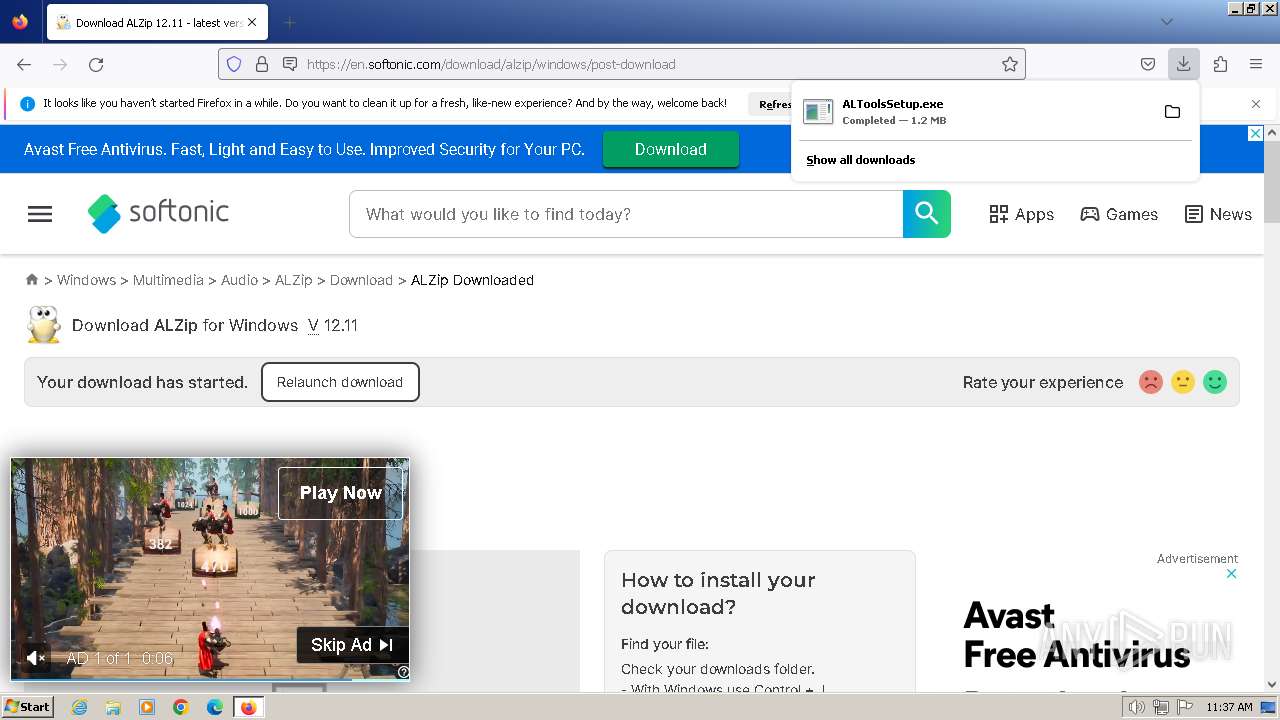Show all downloads
1280x720 pixels.
coord(860,160)
